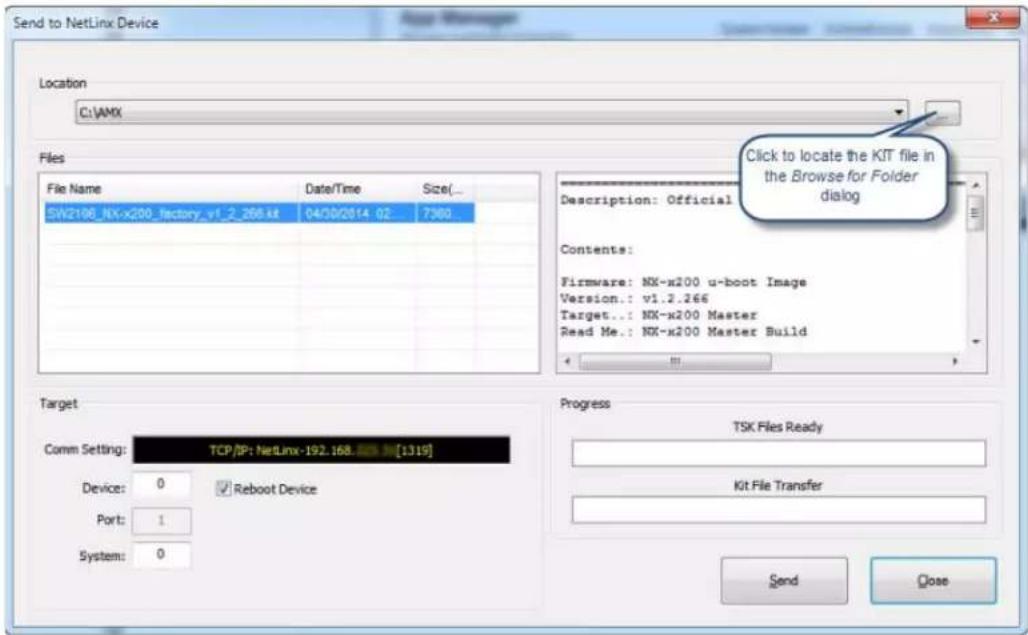Screen dimensions: 1028x635
Task: Click the System number input field
Action: (x=161, y=556)
